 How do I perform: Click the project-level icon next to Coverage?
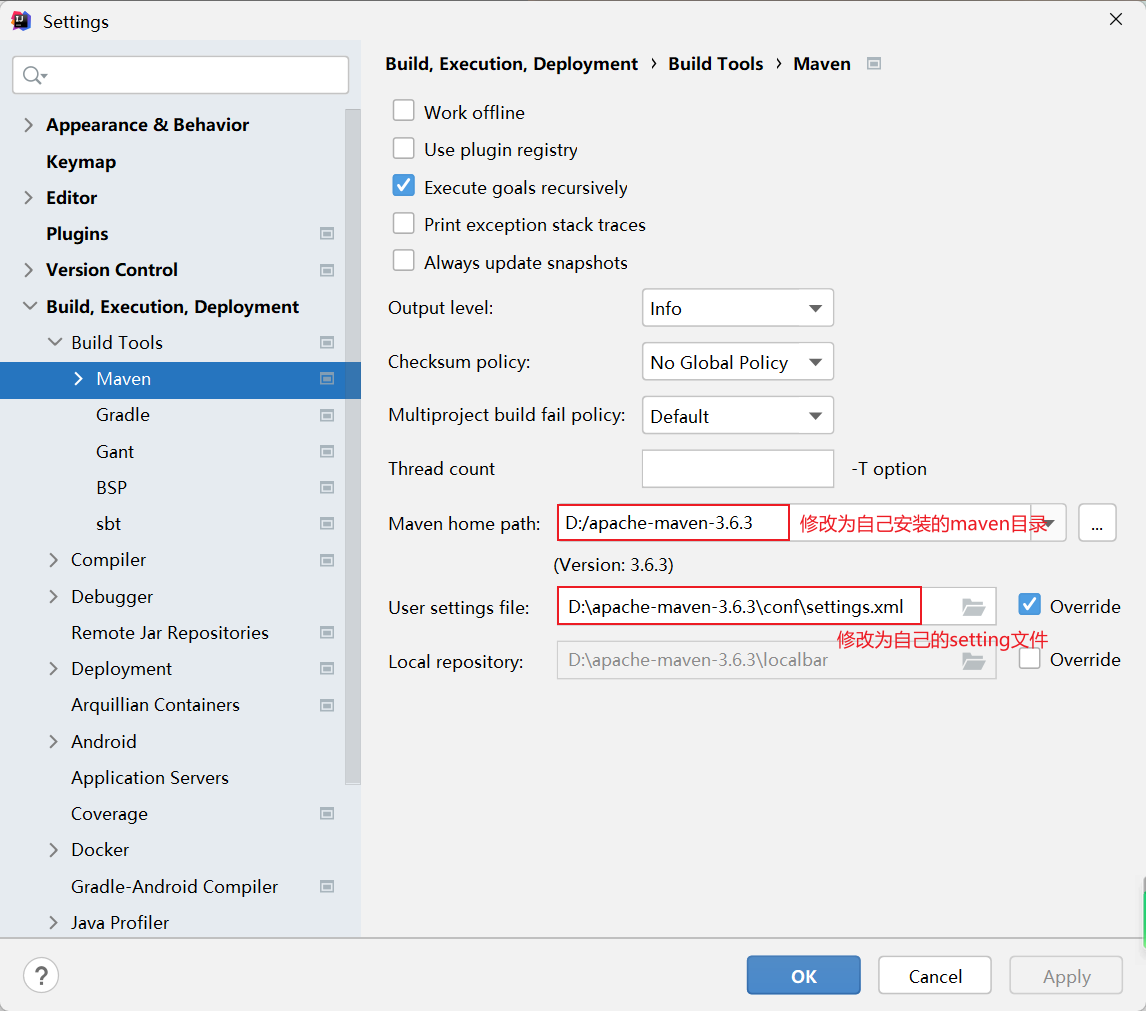pyautogui.click(x=327, y=814)
